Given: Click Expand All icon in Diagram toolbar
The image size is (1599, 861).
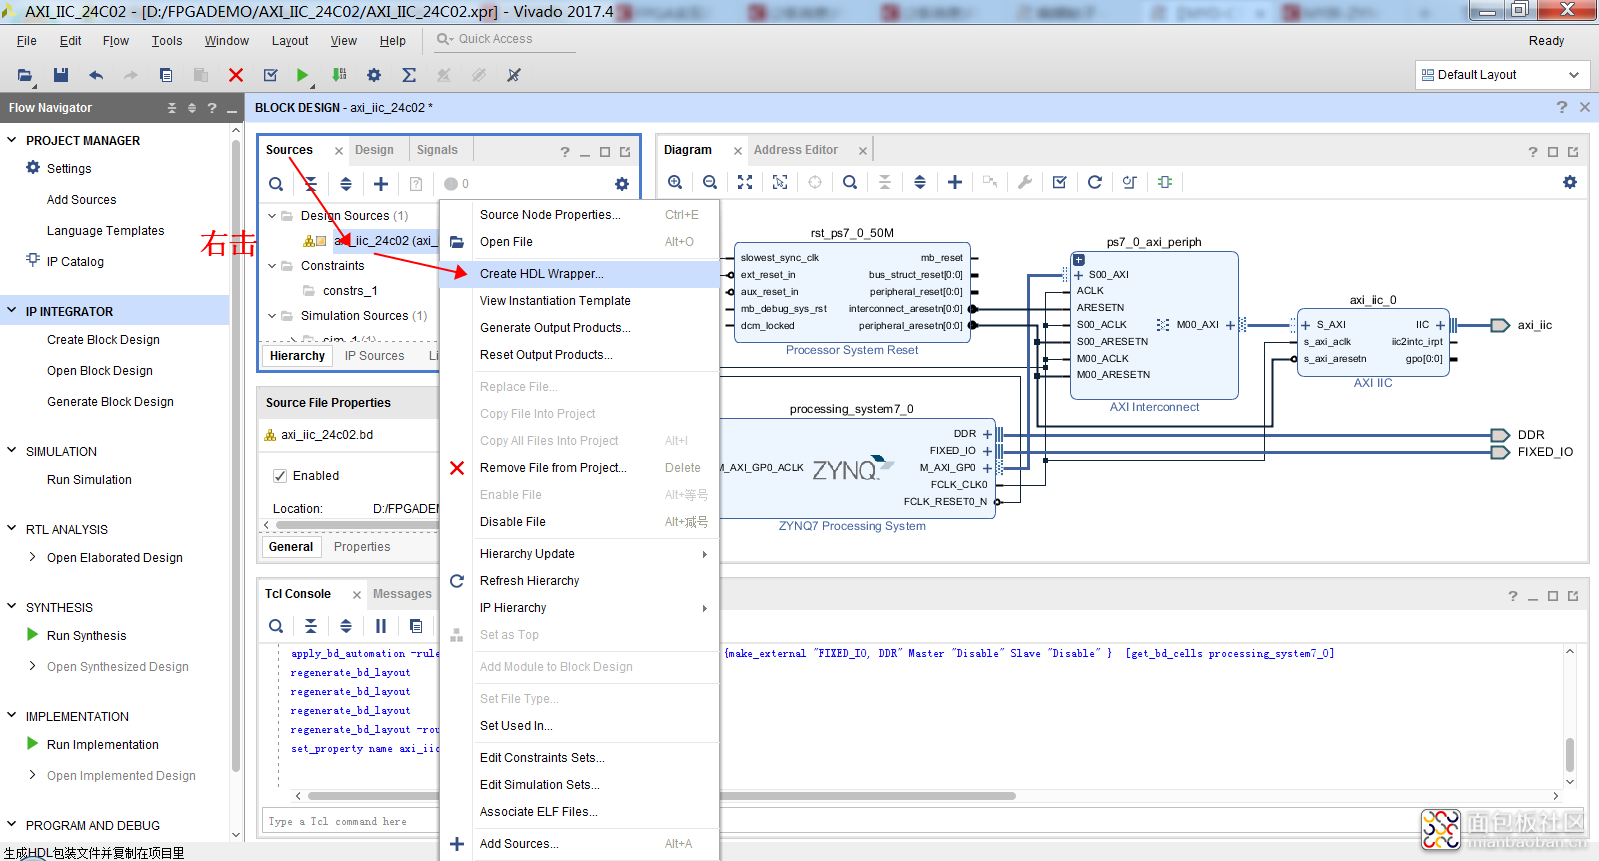Looking at the screenshot, I should tap(920, 182).
